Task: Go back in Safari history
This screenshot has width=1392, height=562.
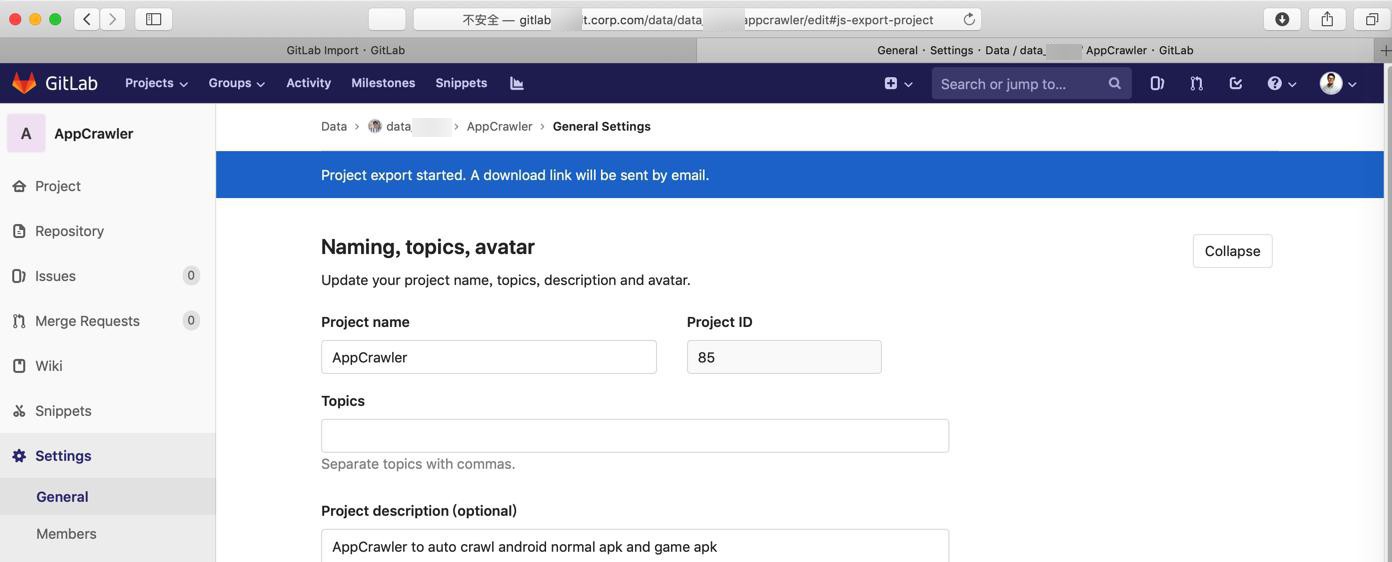Action: pos(87,19)
